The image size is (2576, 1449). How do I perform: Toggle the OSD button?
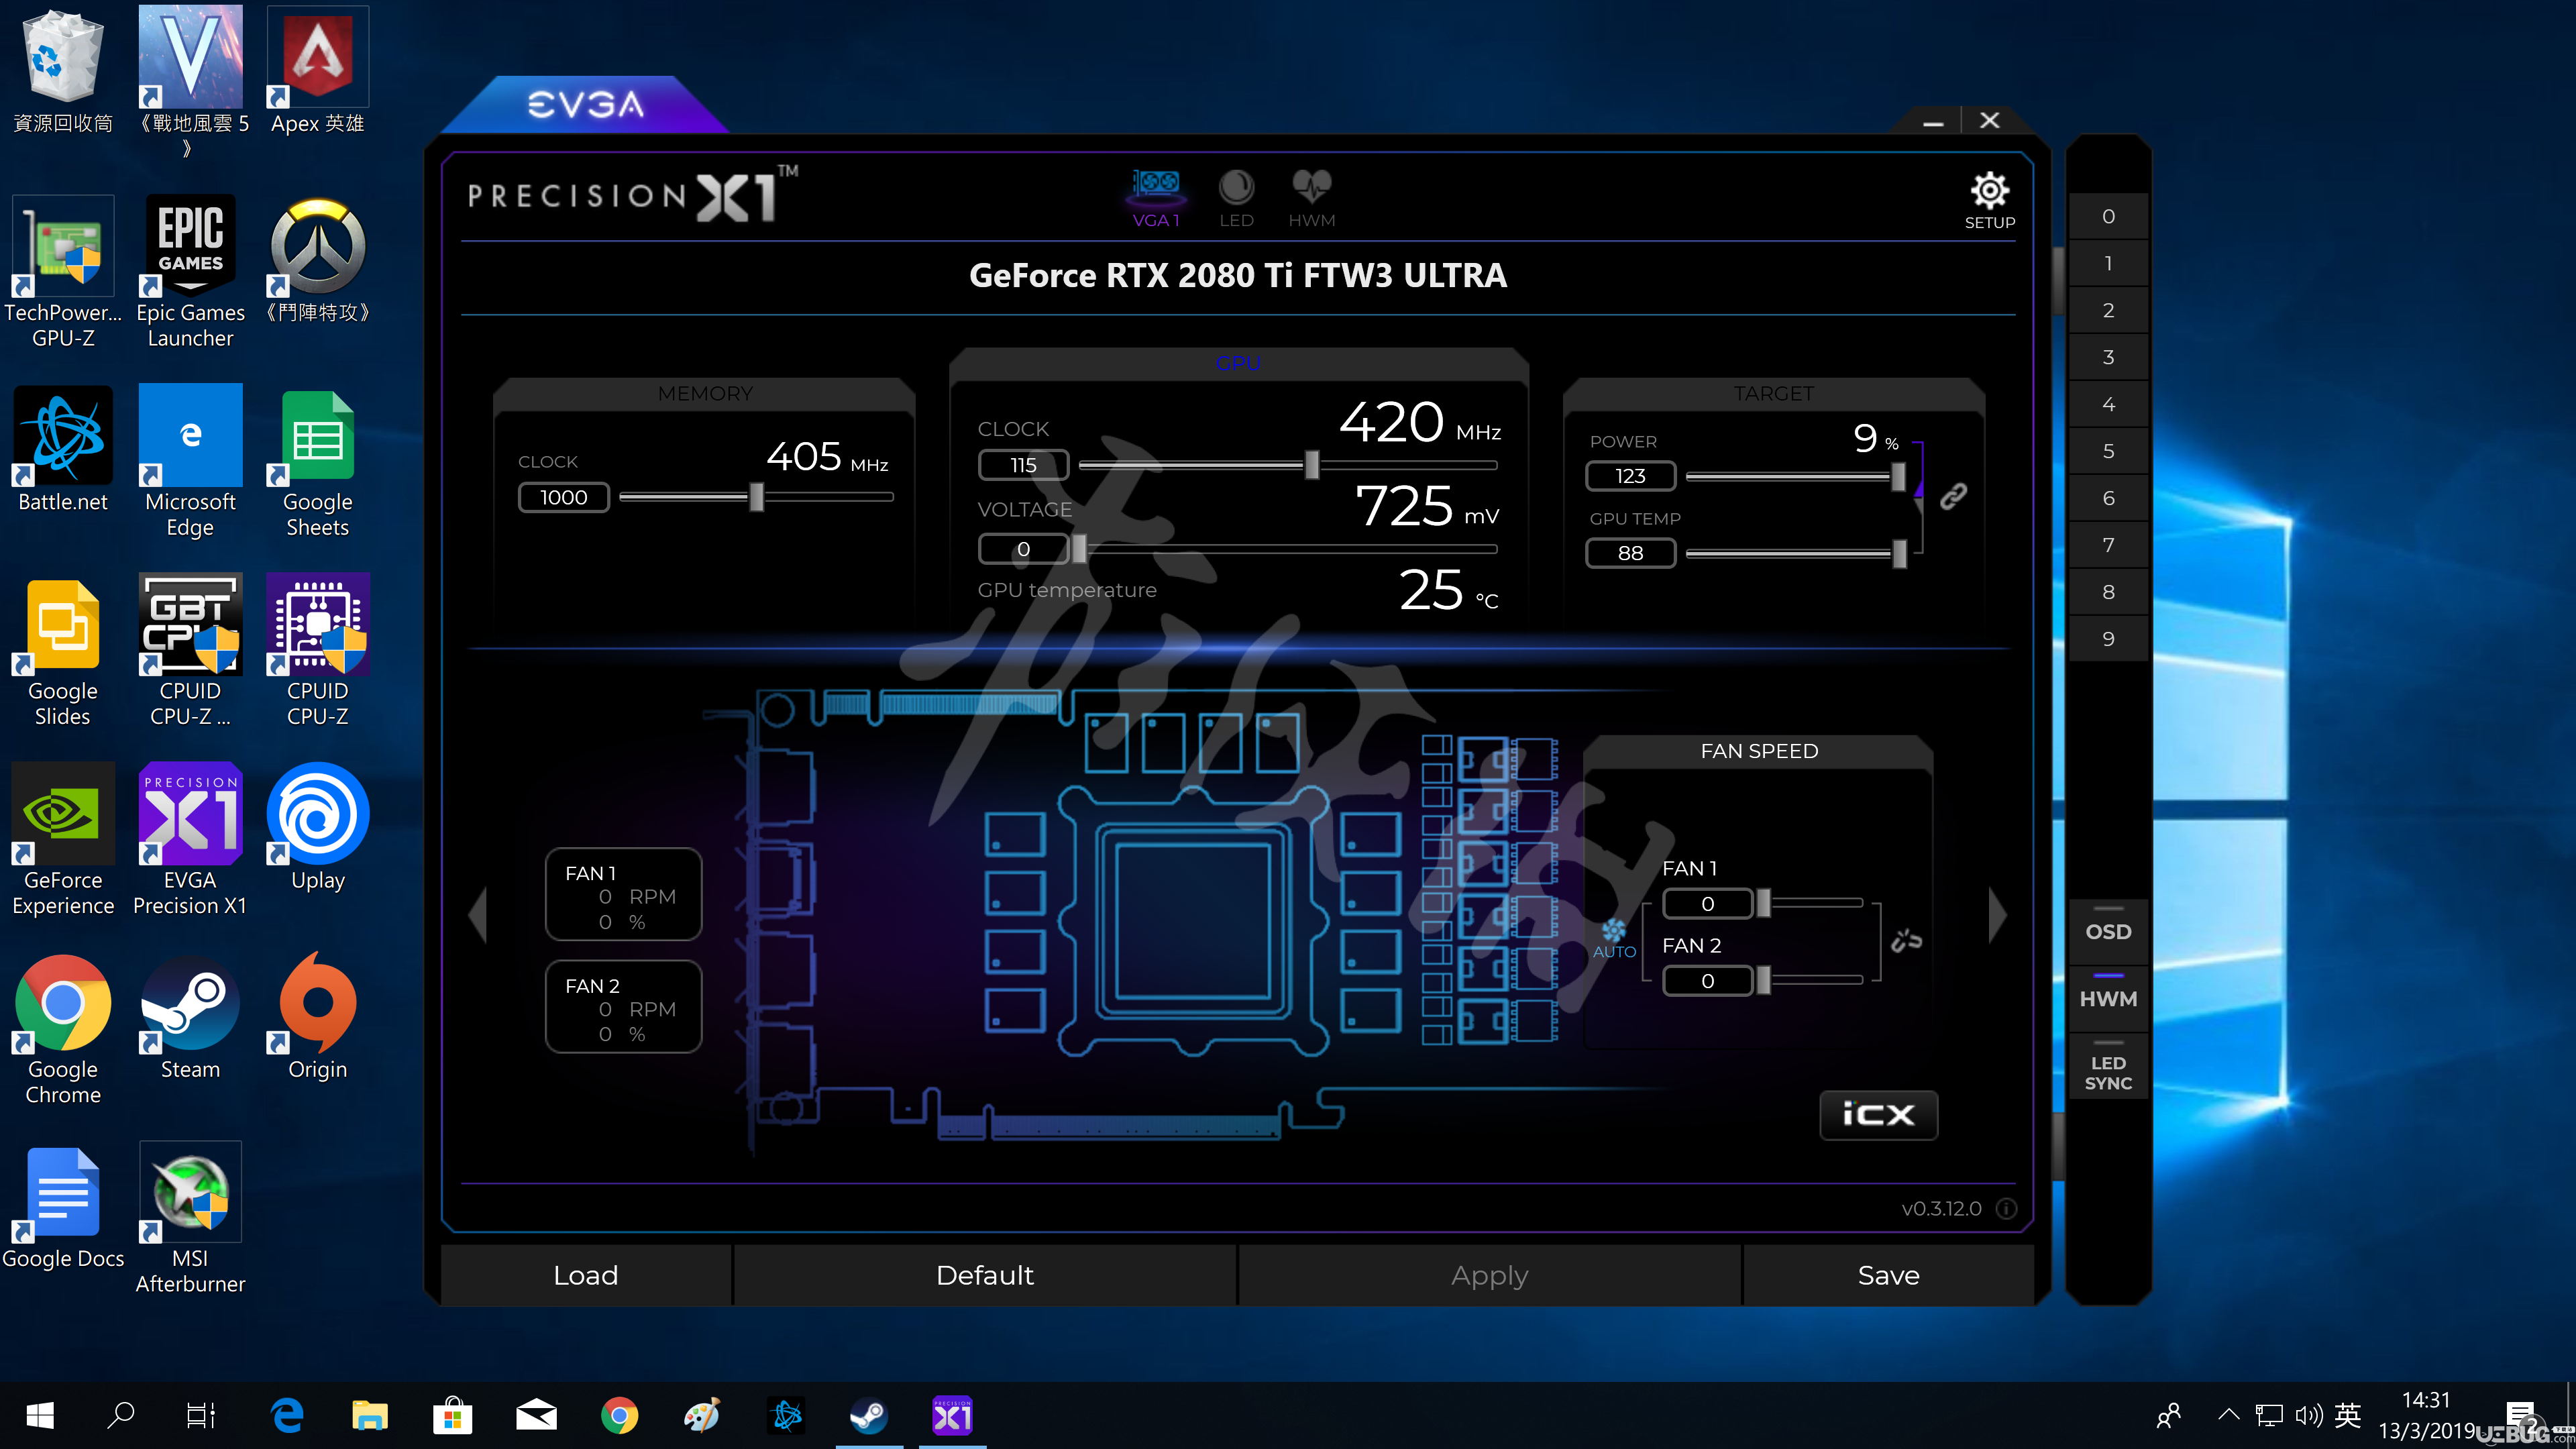(x=2108, y=931)
